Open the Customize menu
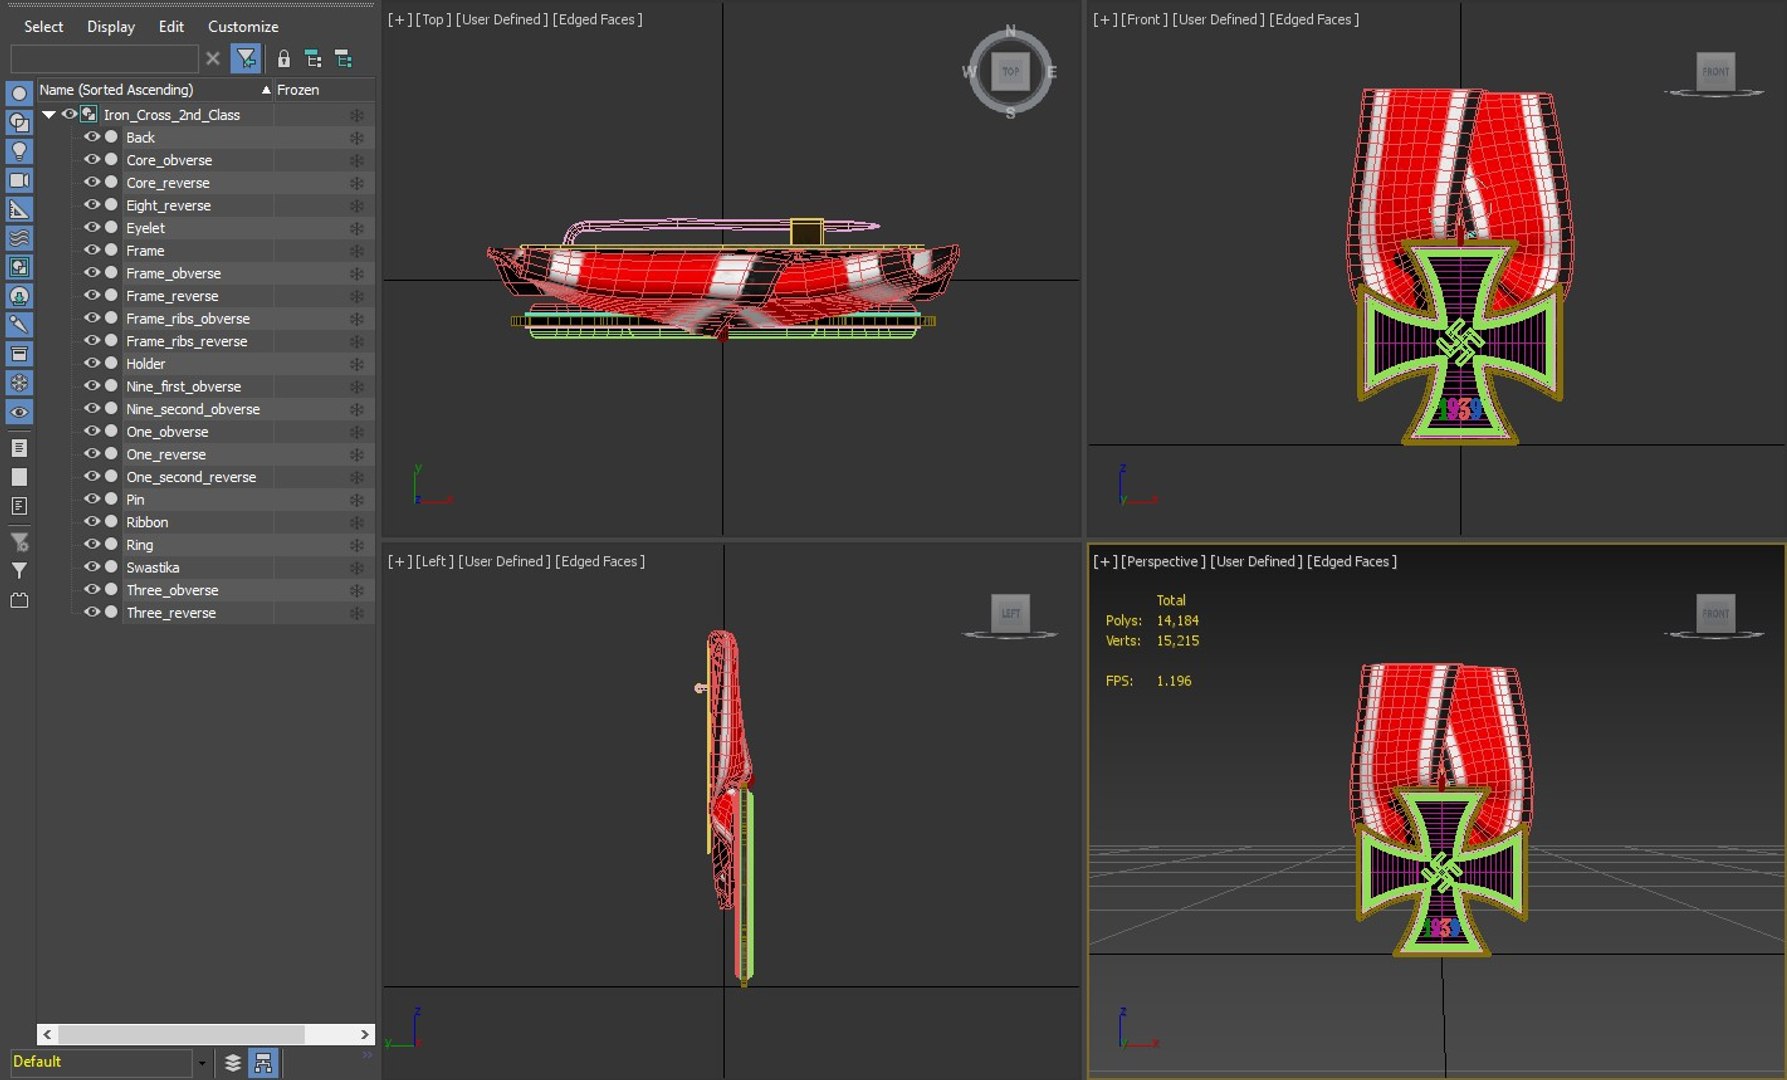The height and width of the screenshot is (1080, 1787). (243, 26)
